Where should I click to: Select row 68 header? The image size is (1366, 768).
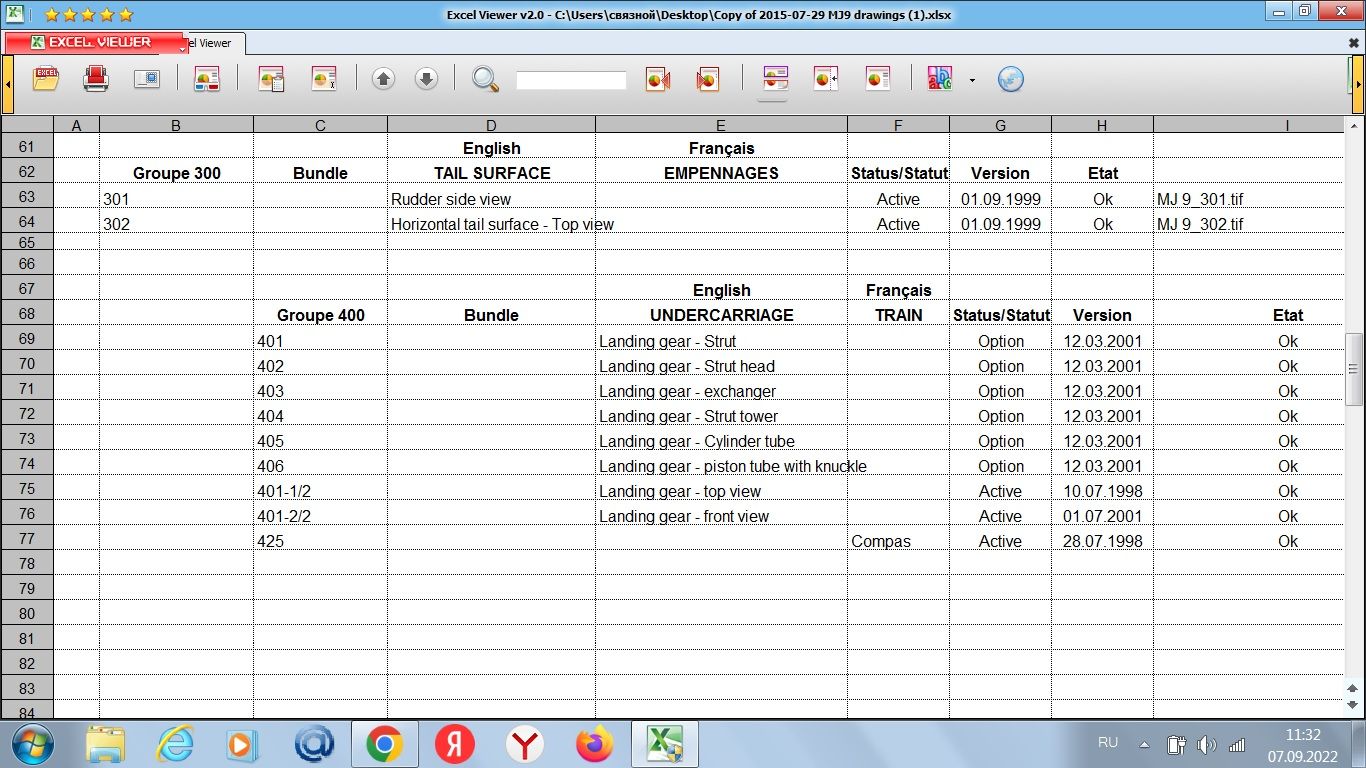point(26,314)
